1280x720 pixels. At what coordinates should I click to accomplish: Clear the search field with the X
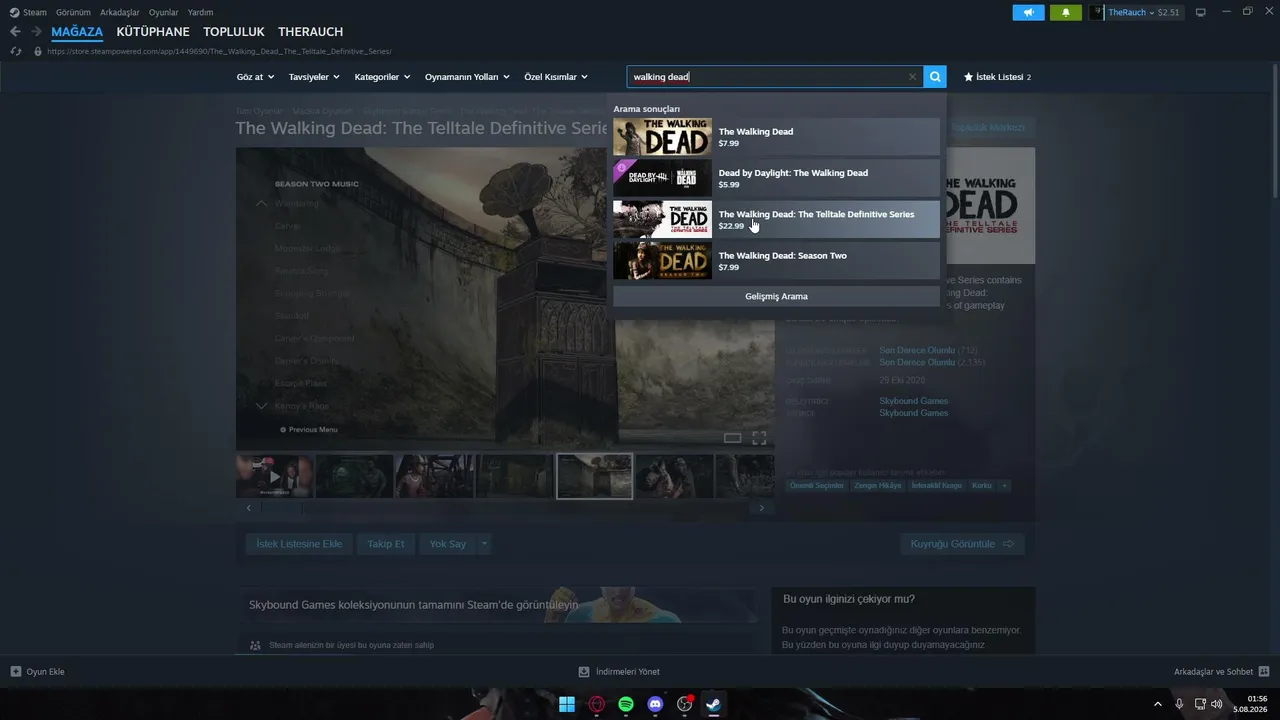click(x=912, y=77)
